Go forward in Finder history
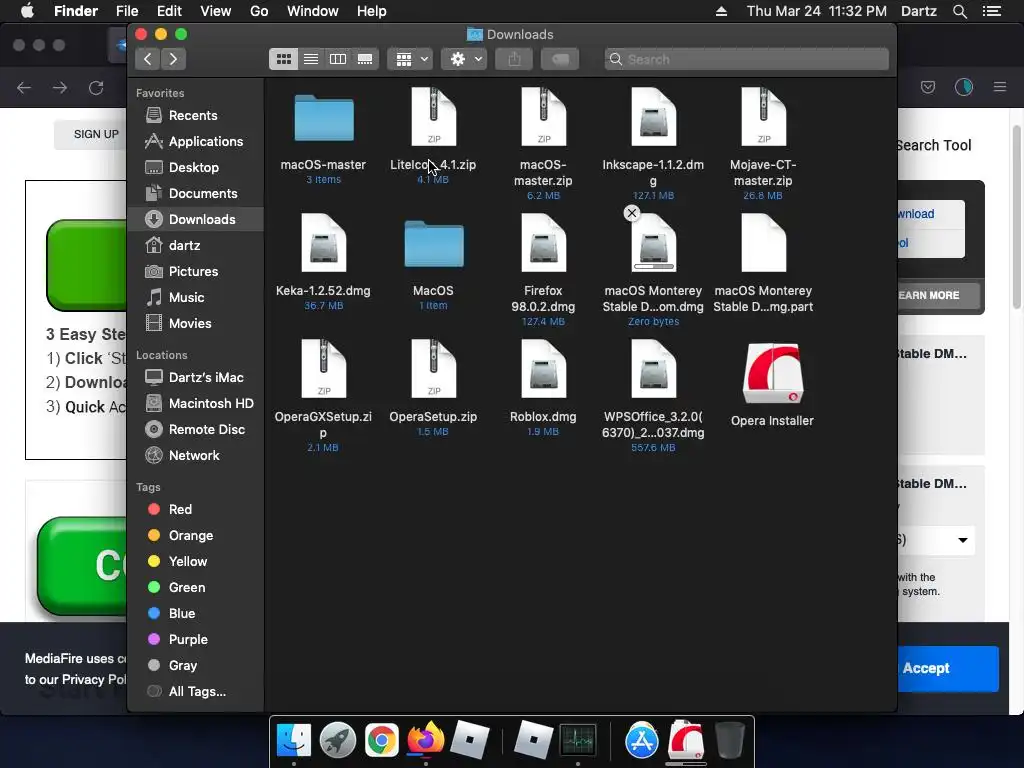Image resolution: width=1024 pixels, height=768 pixels. pos(173,59)
